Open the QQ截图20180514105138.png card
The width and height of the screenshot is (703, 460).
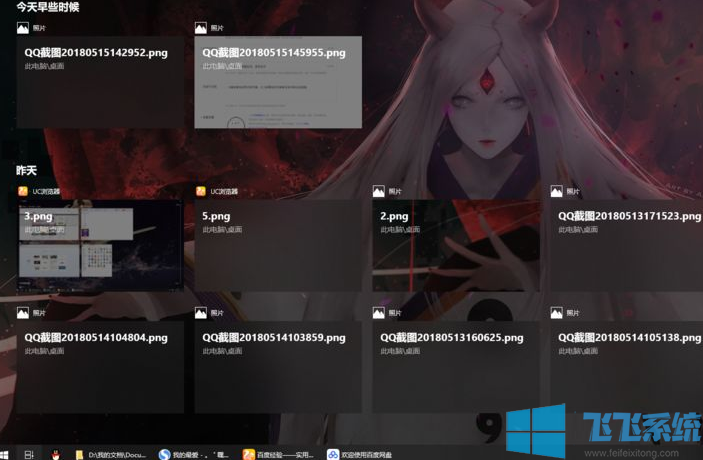(627, 367)
